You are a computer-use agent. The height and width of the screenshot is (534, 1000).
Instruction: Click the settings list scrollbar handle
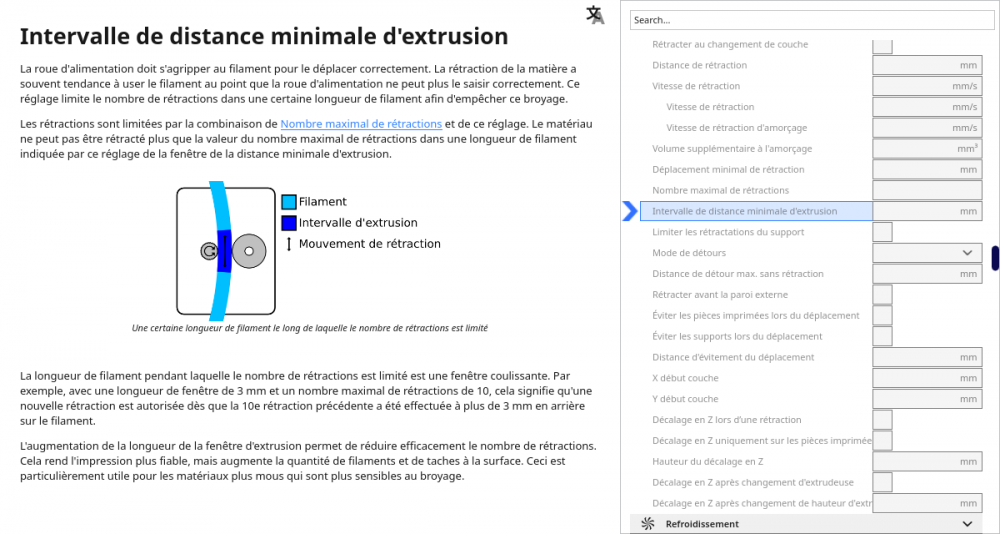click(995, 257)
